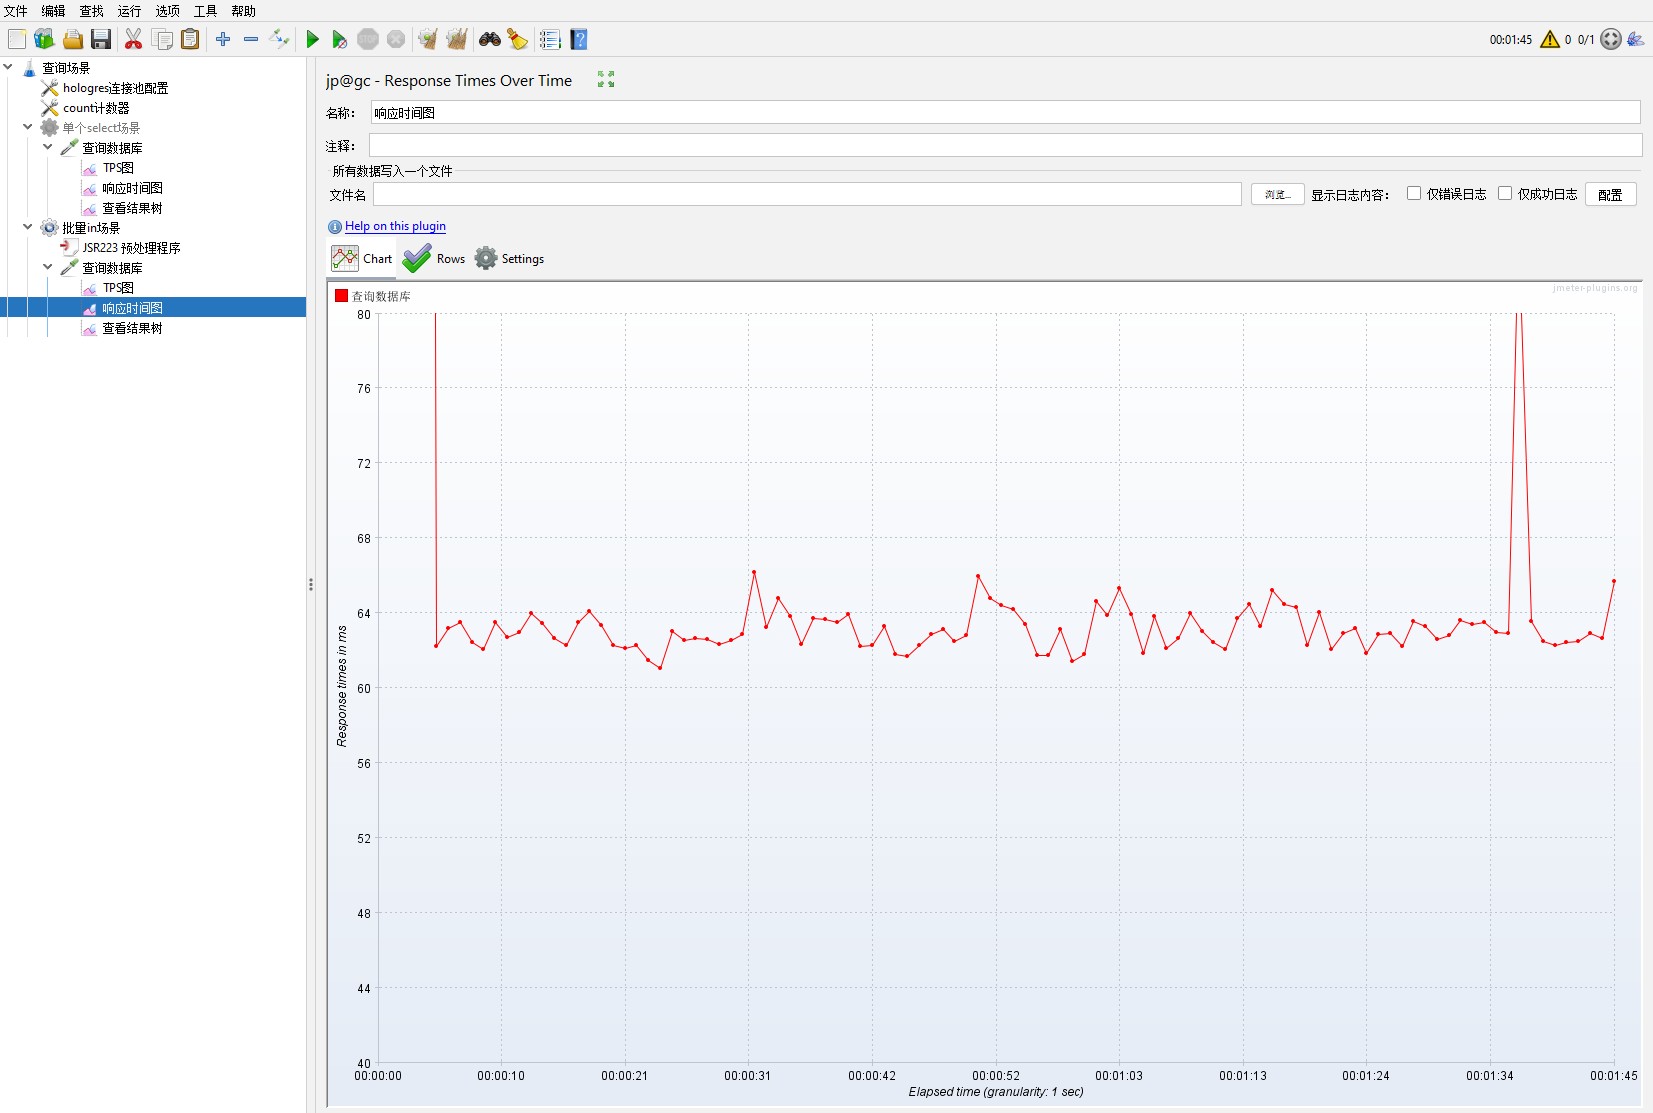Open the 文件 menu
Screen dimensions: 1653x1113
pyautogui.click(x=16, y=11)
